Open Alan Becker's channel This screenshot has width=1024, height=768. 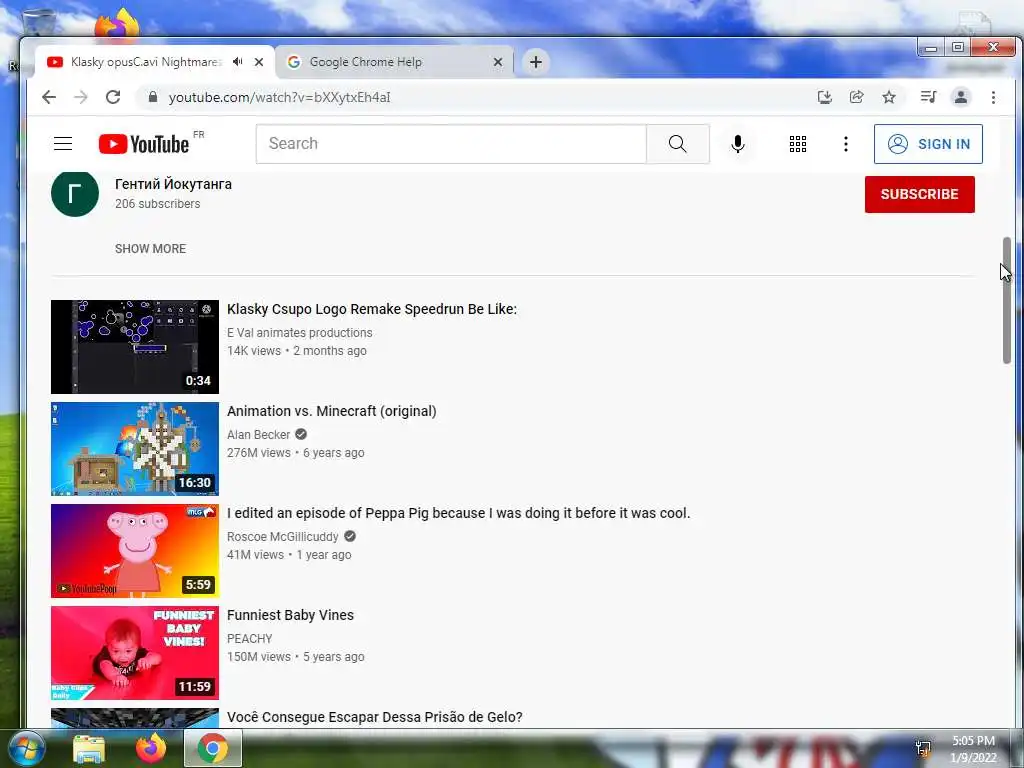(x=259, y=434)
